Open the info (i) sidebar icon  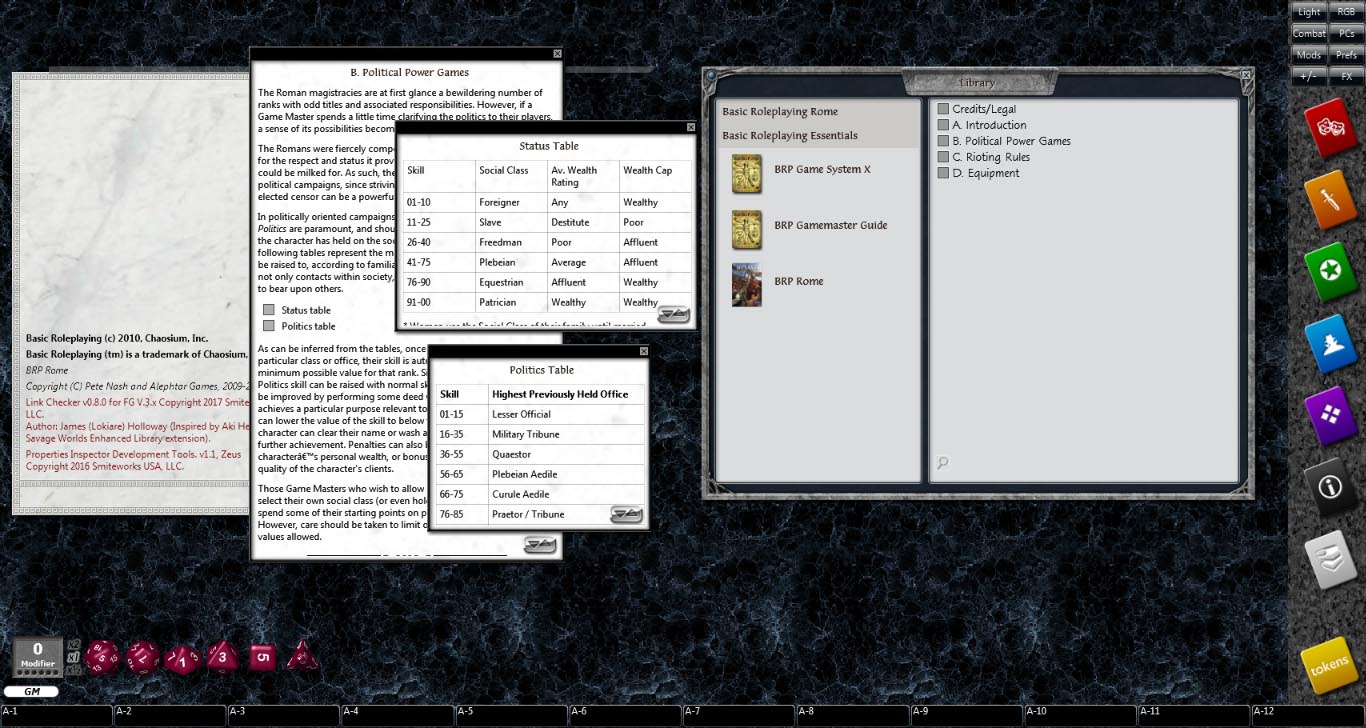pos(1332,487)
